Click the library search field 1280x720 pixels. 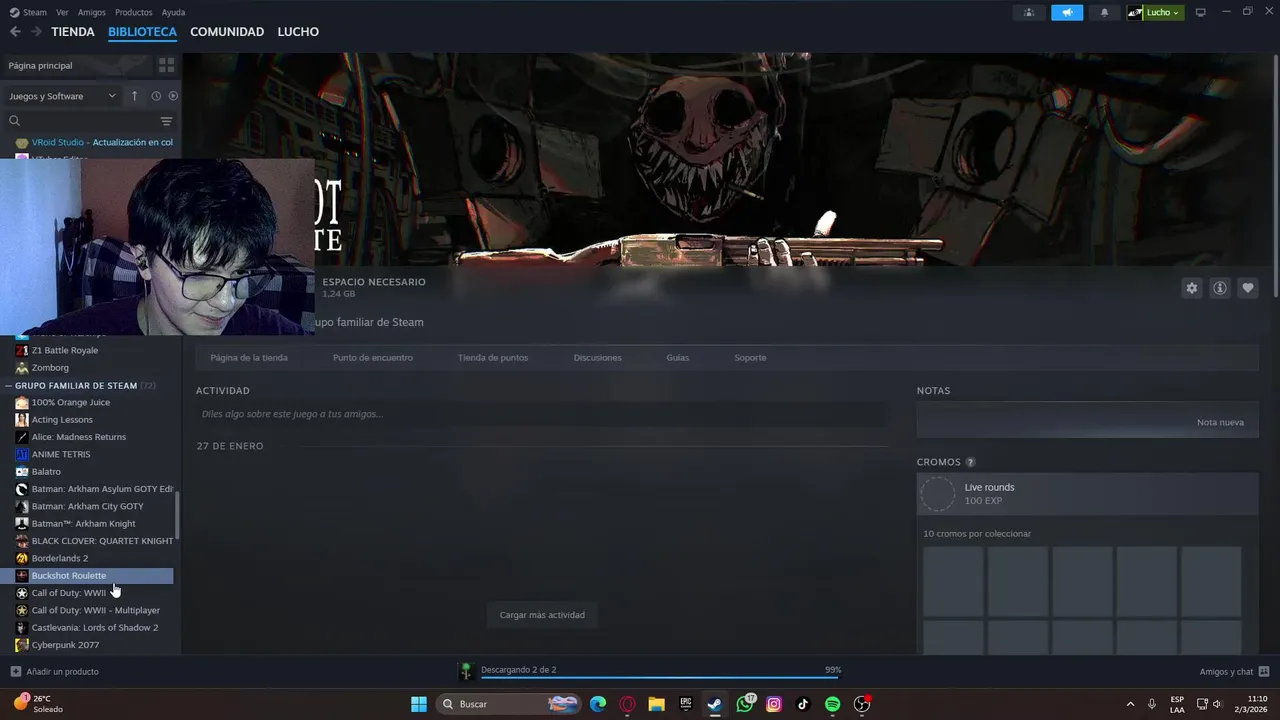82,121
